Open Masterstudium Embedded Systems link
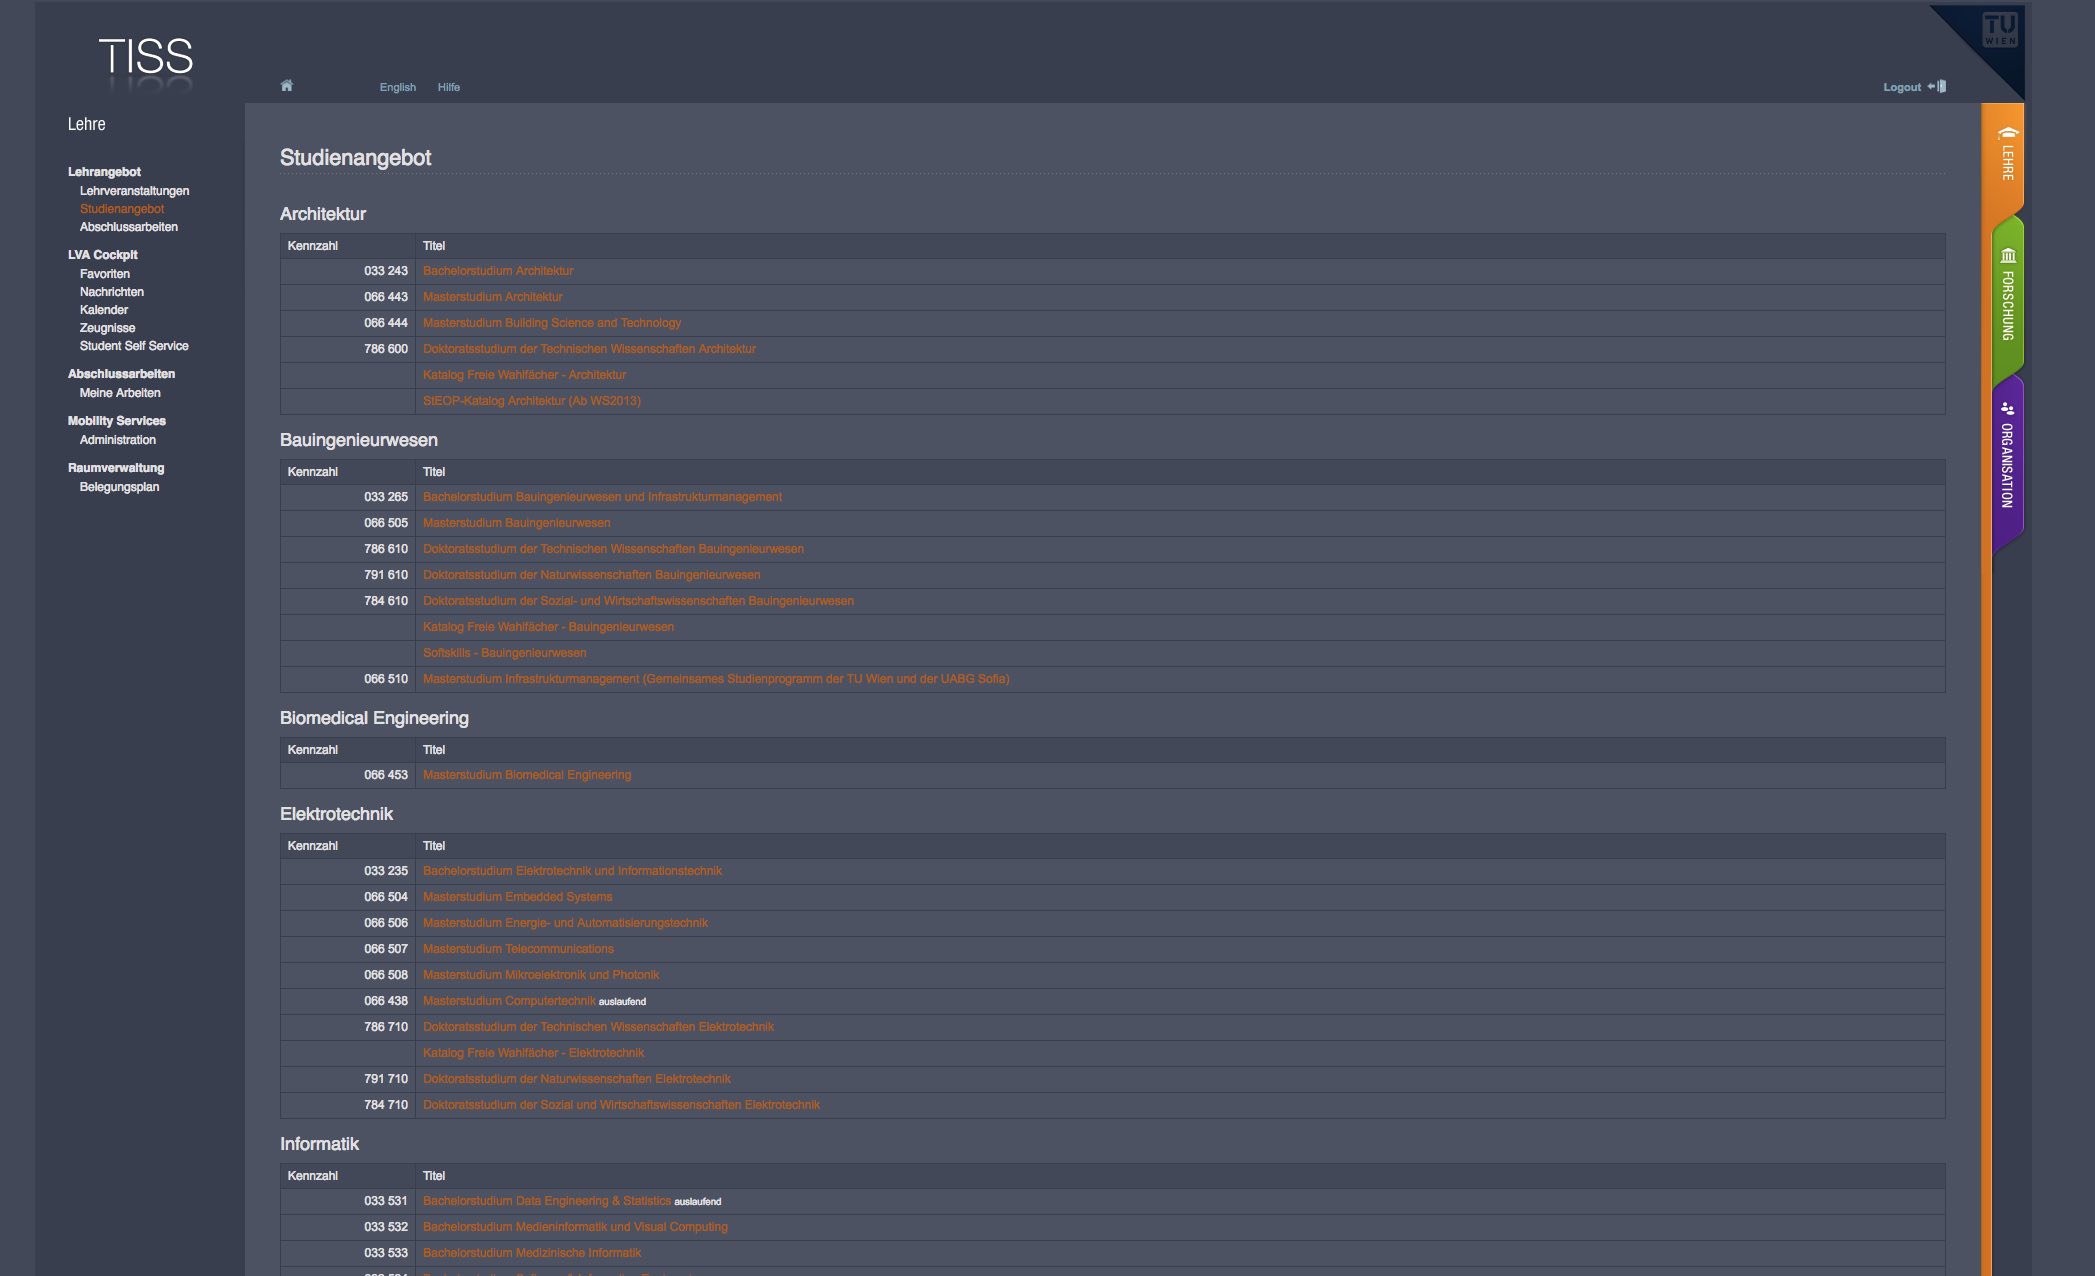 [517, 897]
